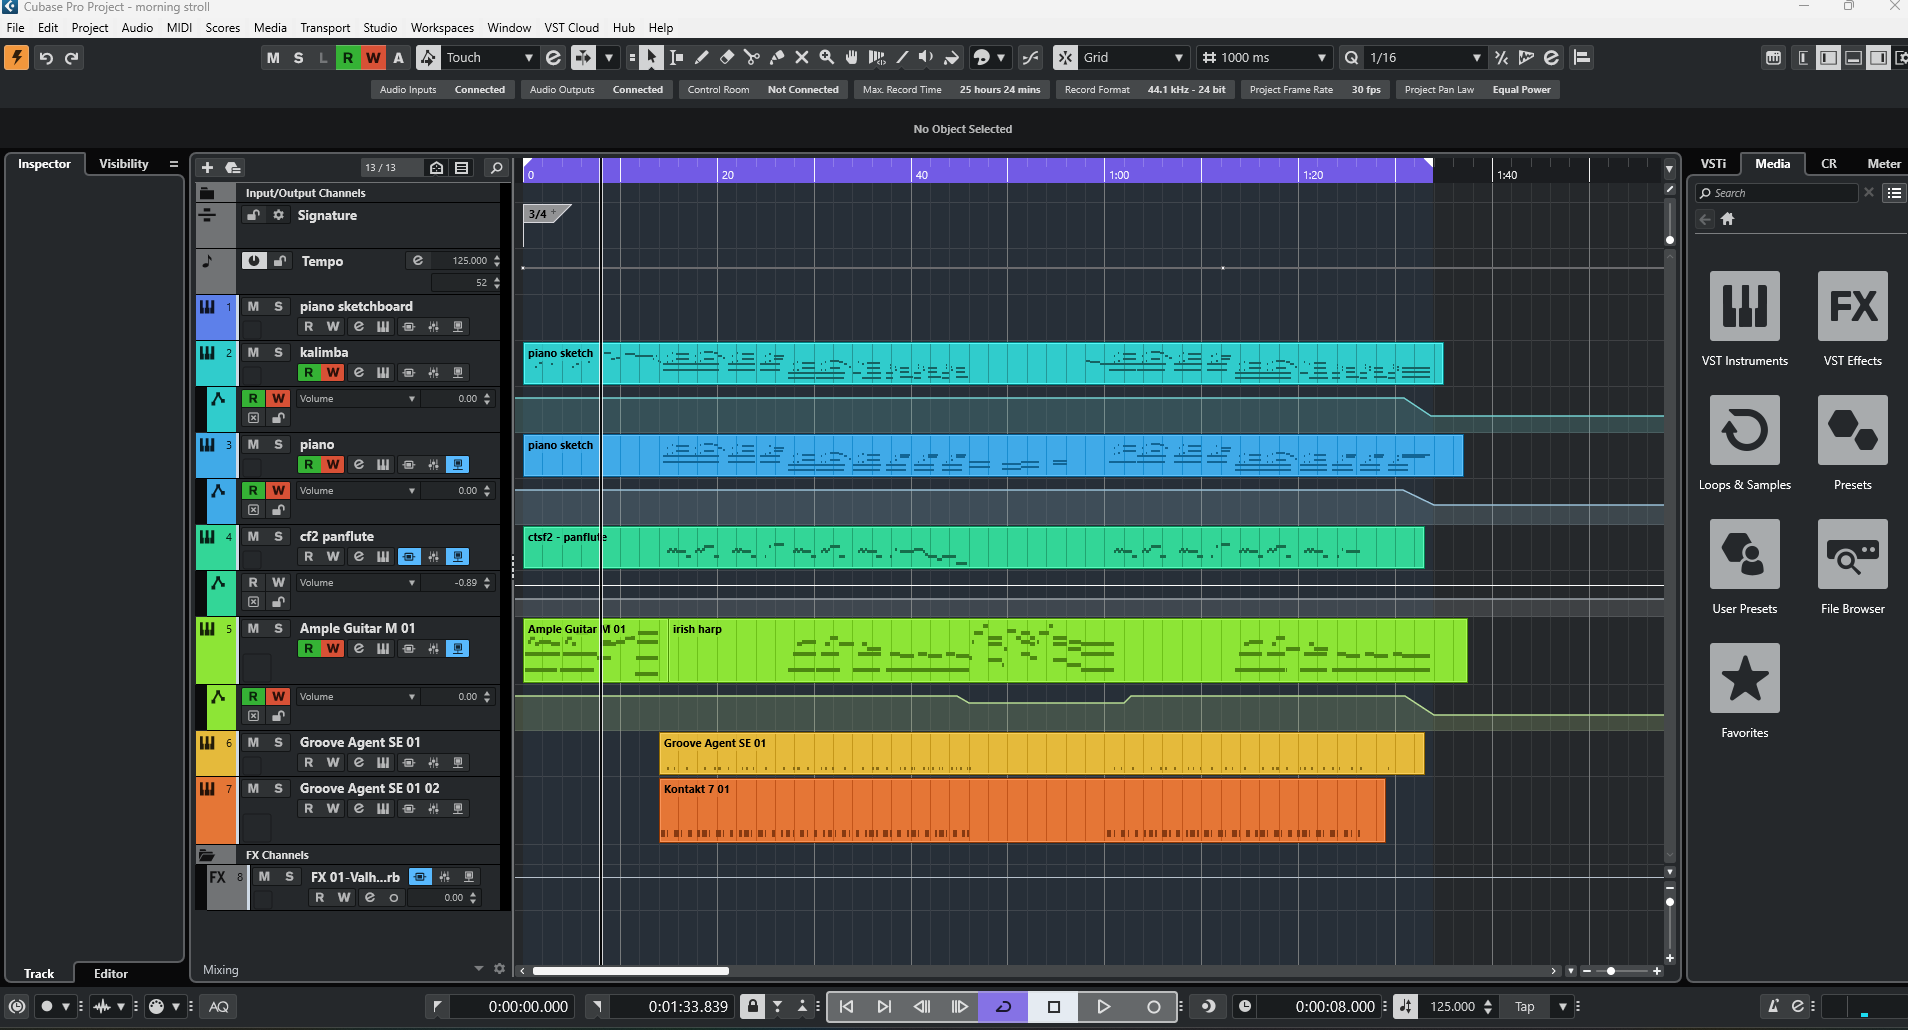Viewport: 1908px width, 1030px height.
Task: Activate Tempo track toggle button
Action: pos(254,261)
